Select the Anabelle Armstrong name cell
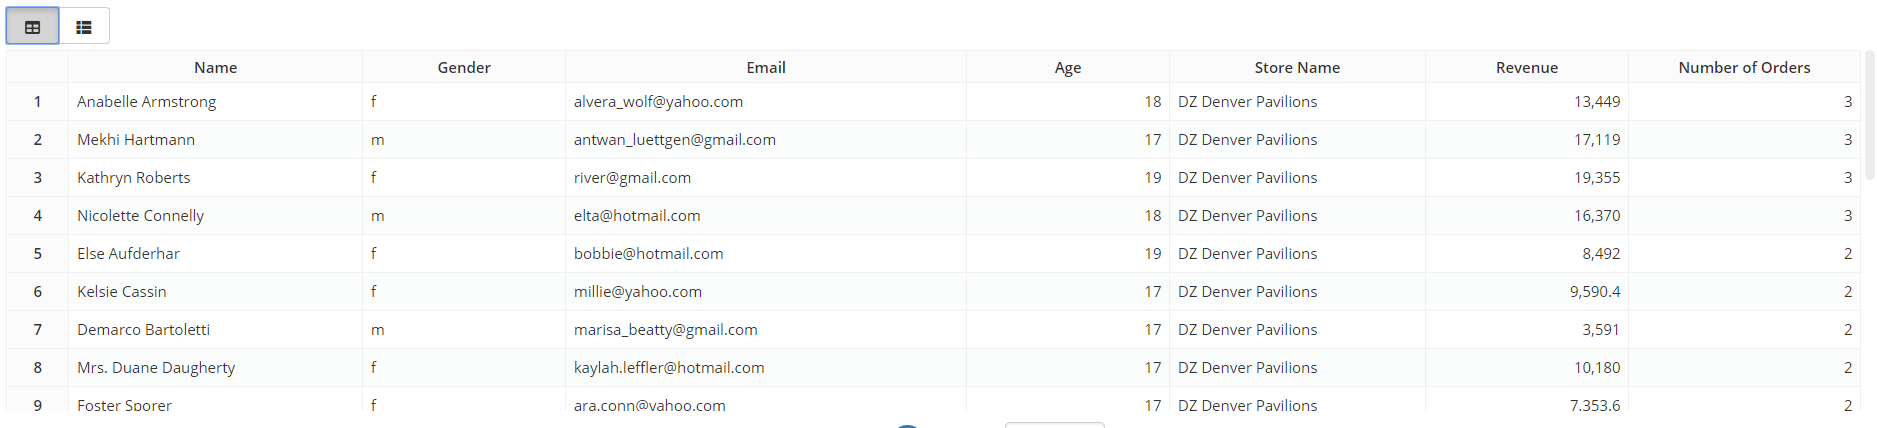 point(147,102)
